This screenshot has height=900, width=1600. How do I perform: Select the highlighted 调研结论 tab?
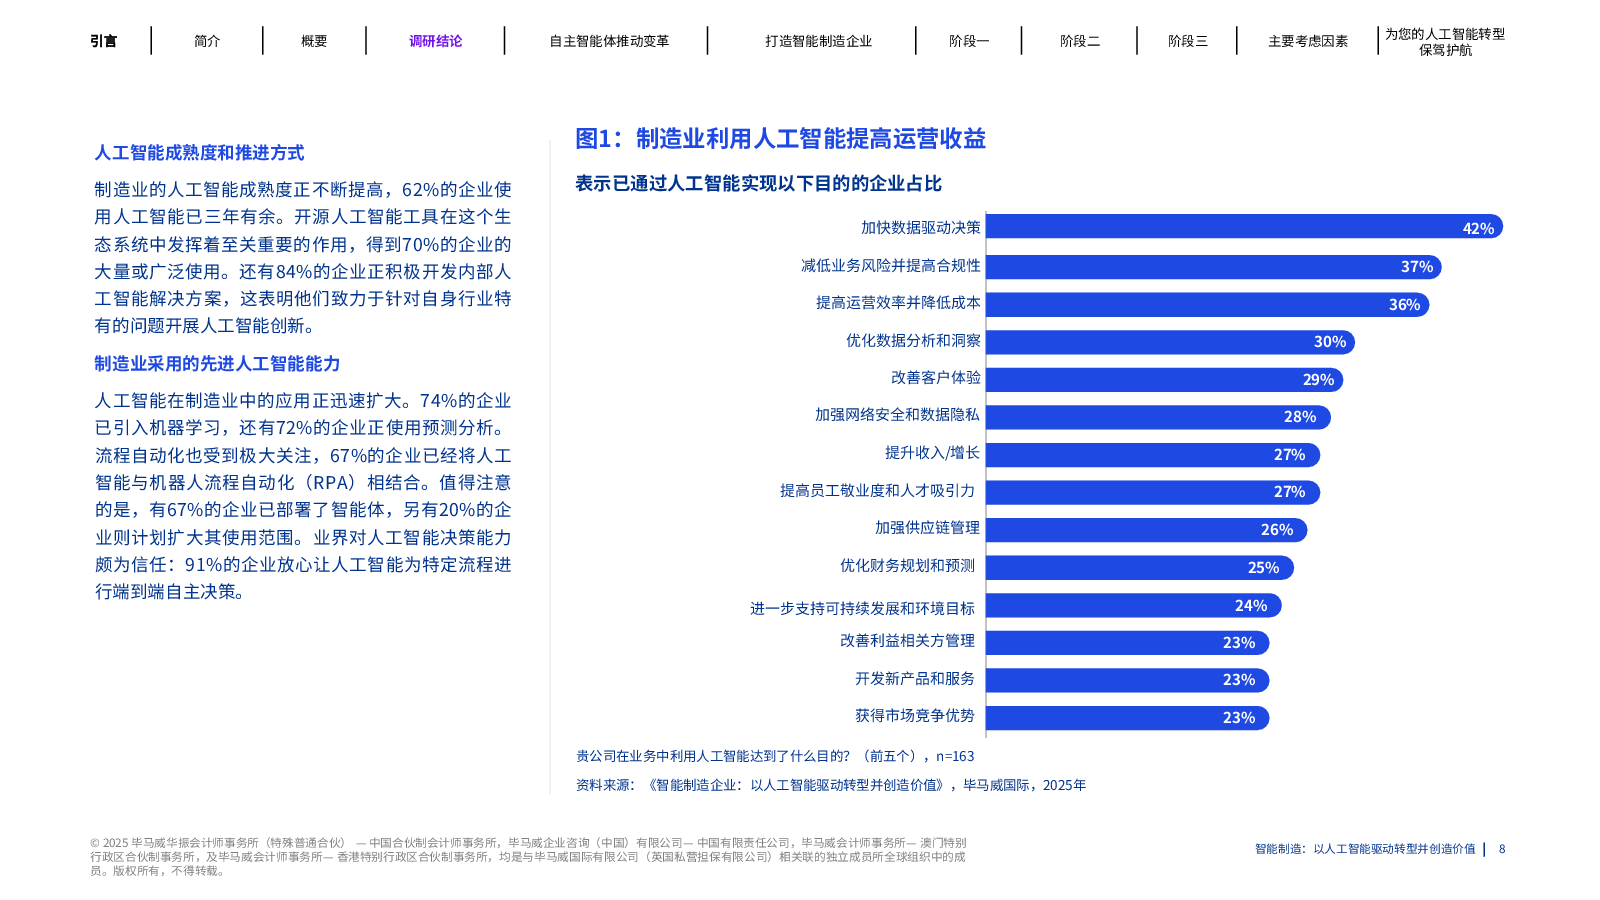click(435, 41)
